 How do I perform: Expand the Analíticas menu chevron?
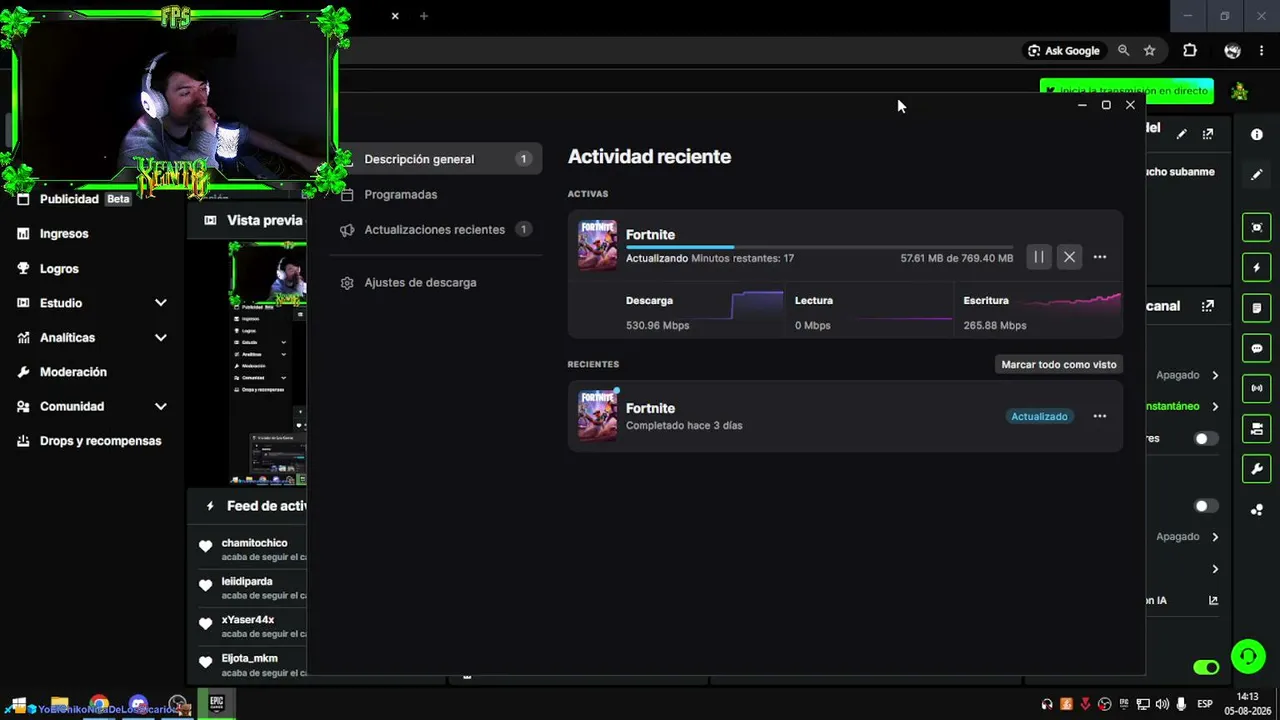[160, 338]
